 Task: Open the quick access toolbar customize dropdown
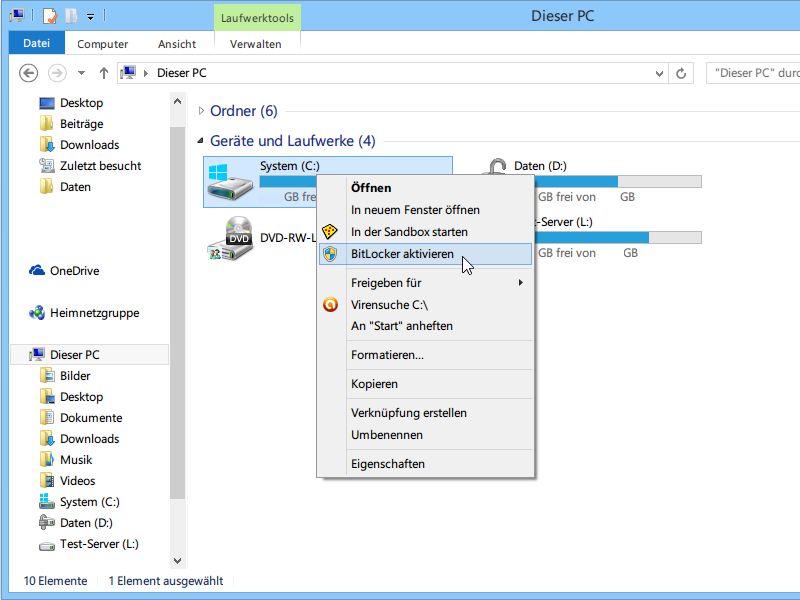(x=90, y=17)
